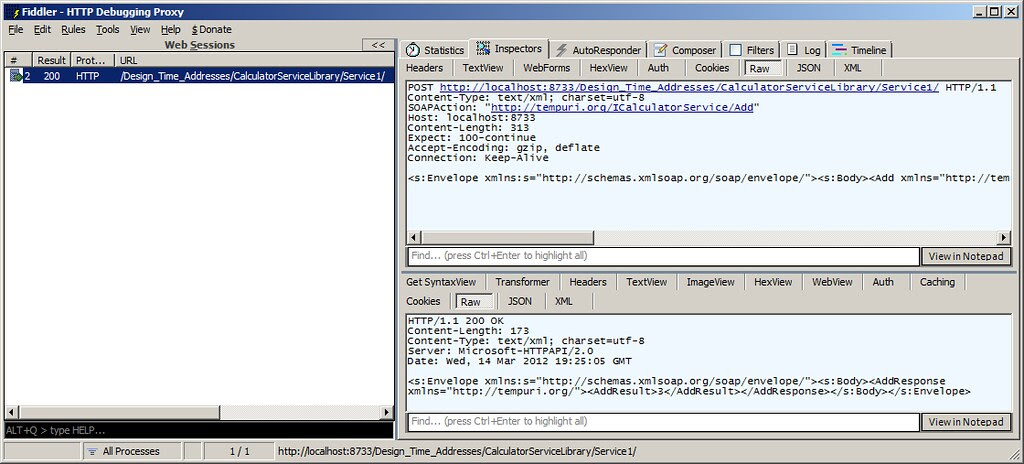Click the AutoResponder lightning bolt icon
Screen dimensions: 1024x464
click(x=561, y=50)
